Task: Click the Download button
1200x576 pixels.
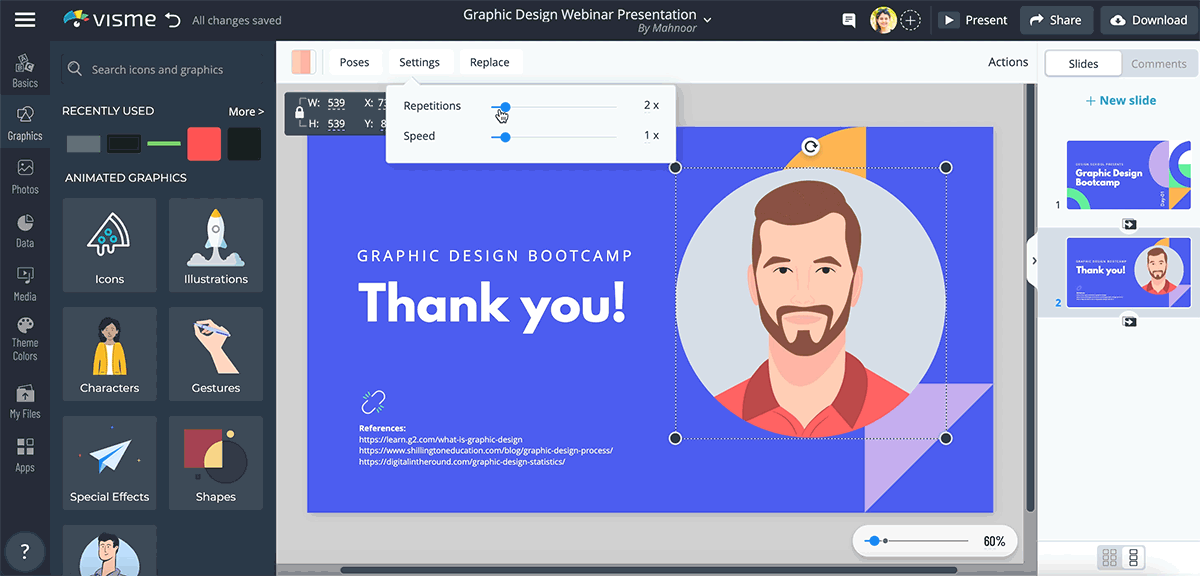Action: point(1149,20)
